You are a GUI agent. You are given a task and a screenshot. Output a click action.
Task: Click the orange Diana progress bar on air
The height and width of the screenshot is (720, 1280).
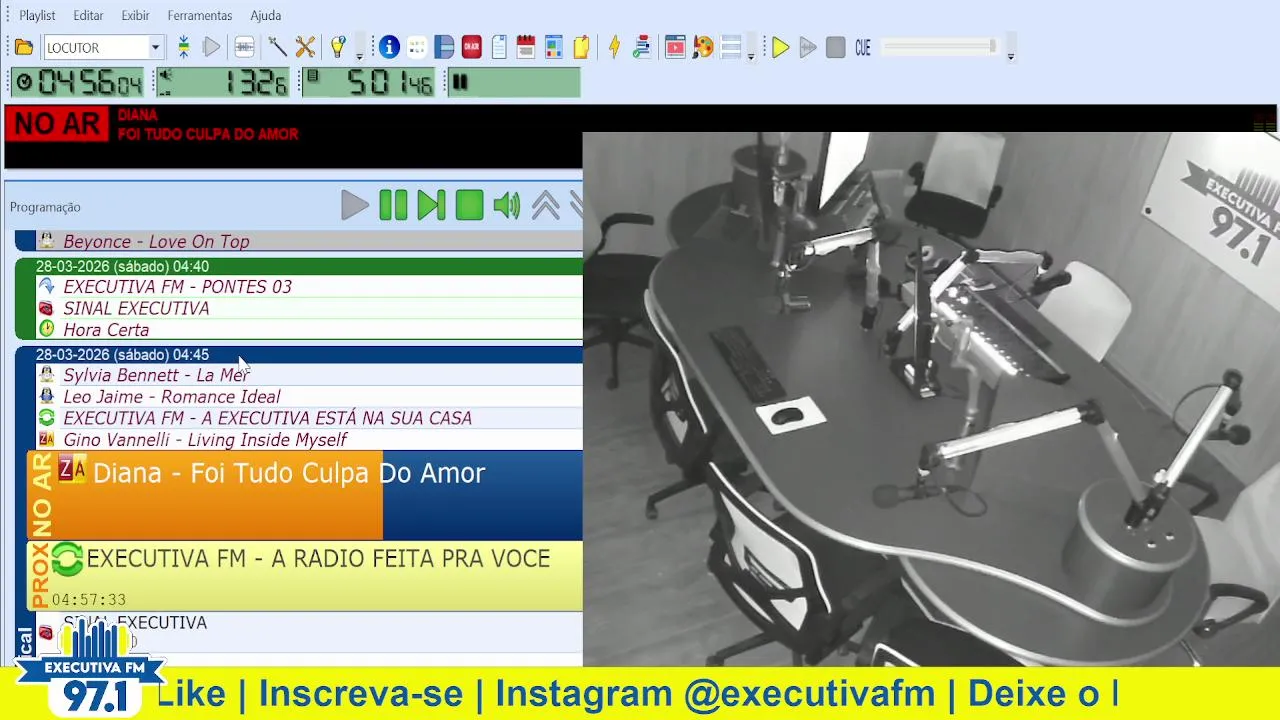[204, 495]
